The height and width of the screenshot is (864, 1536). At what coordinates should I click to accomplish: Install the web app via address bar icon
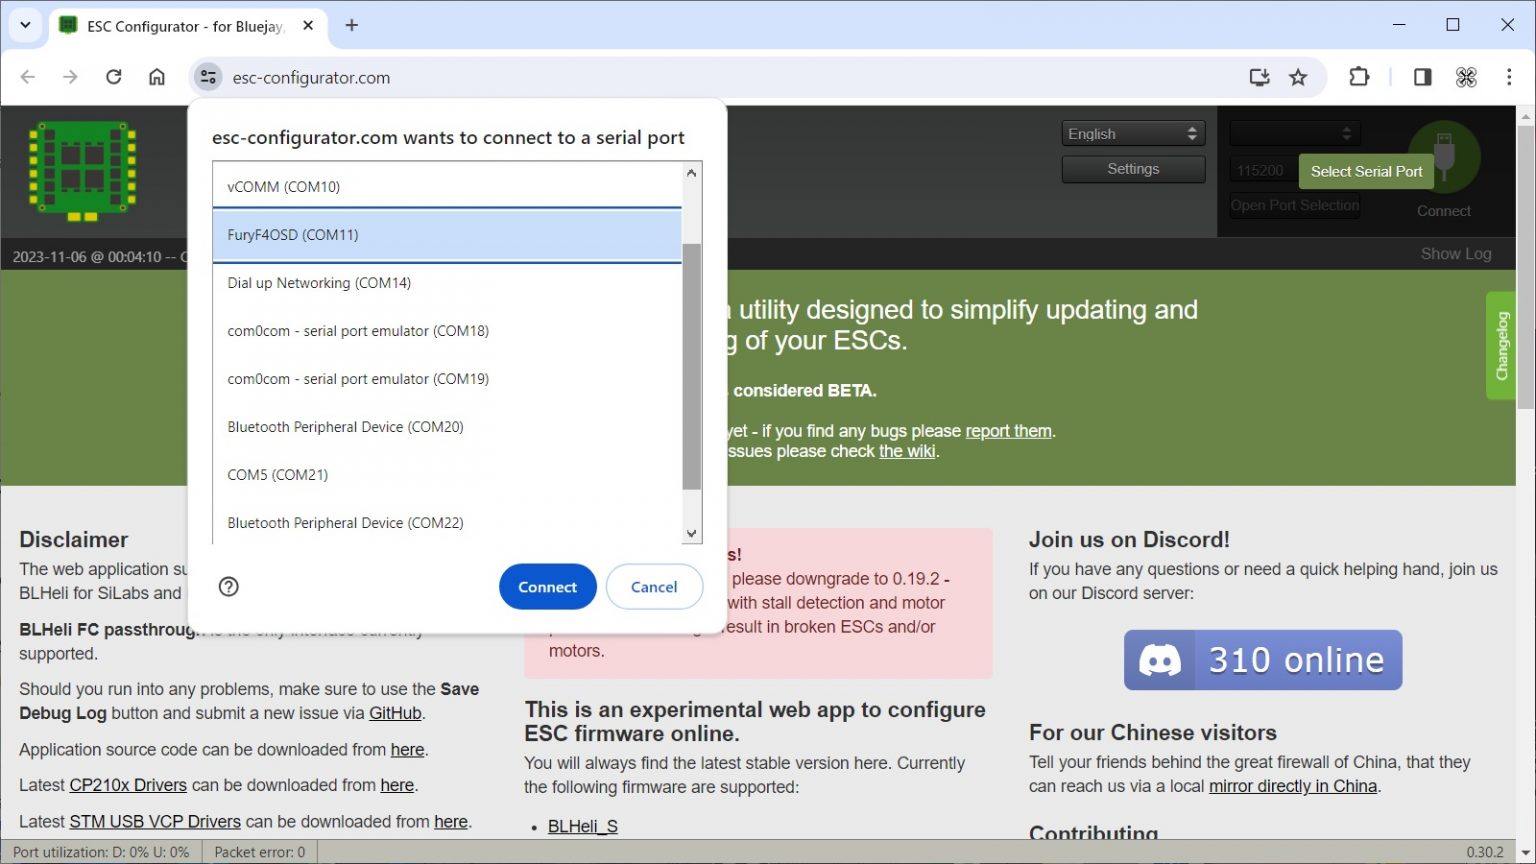click(x=1259, y=77)
